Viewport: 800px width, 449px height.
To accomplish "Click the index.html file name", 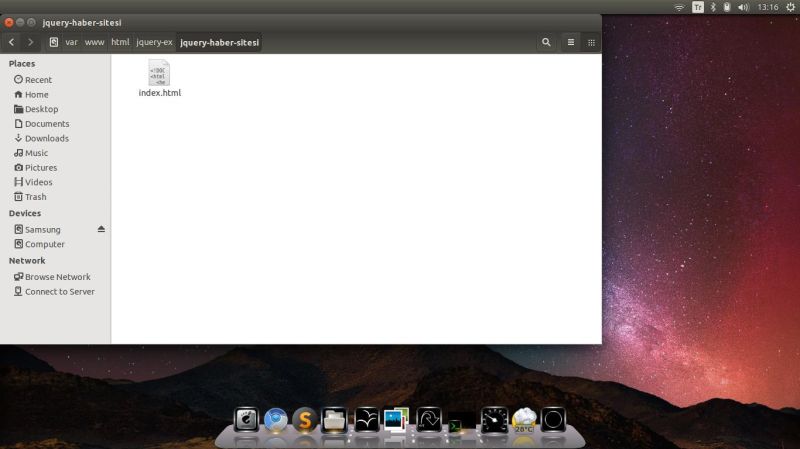I will pos(160,93).
